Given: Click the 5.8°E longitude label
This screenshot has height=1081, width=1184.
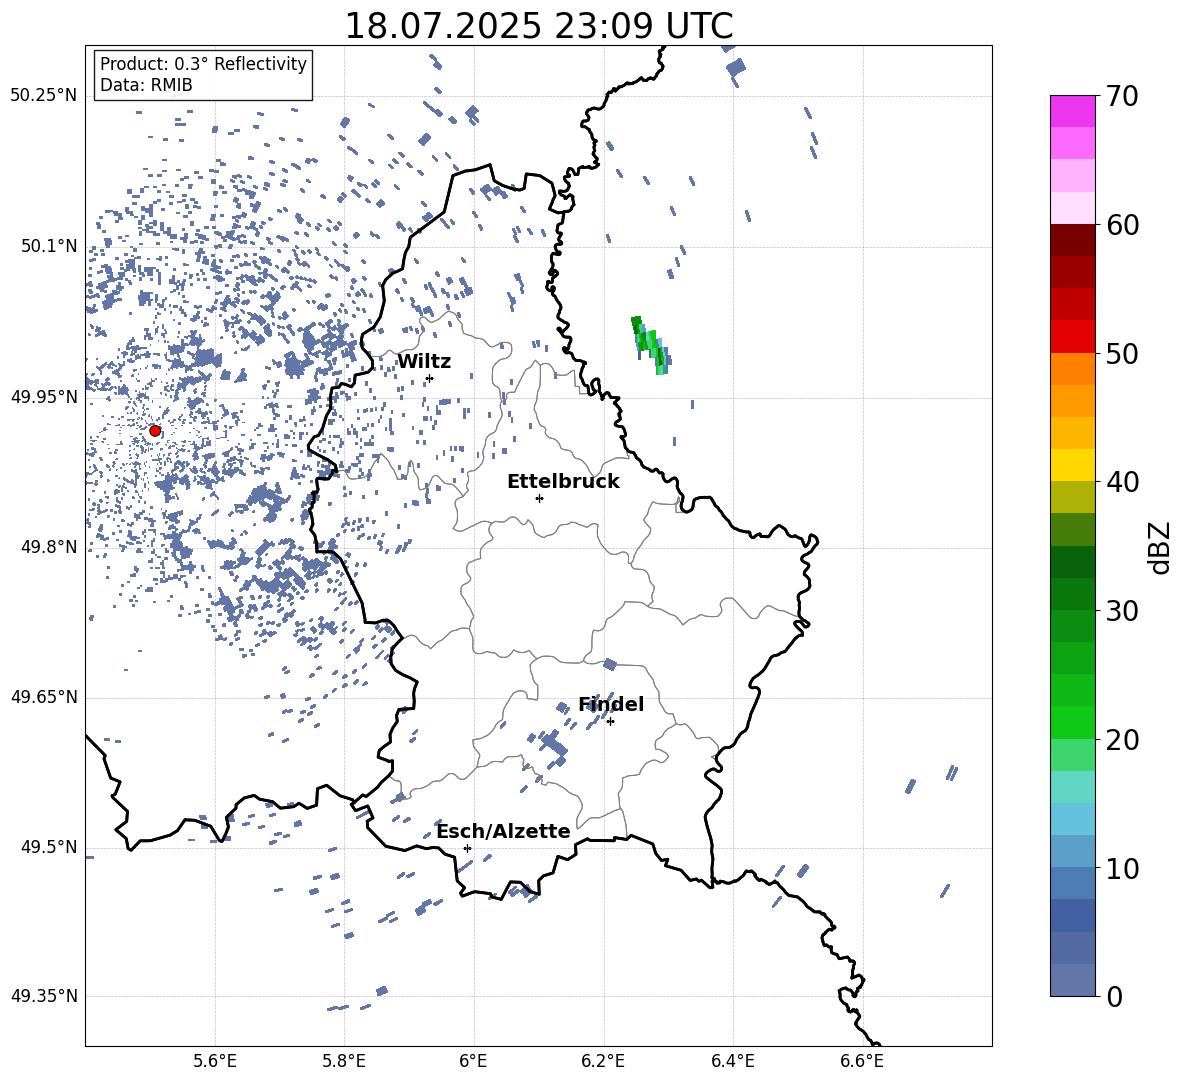Looking at the screenshot, I should point(344,1062).
